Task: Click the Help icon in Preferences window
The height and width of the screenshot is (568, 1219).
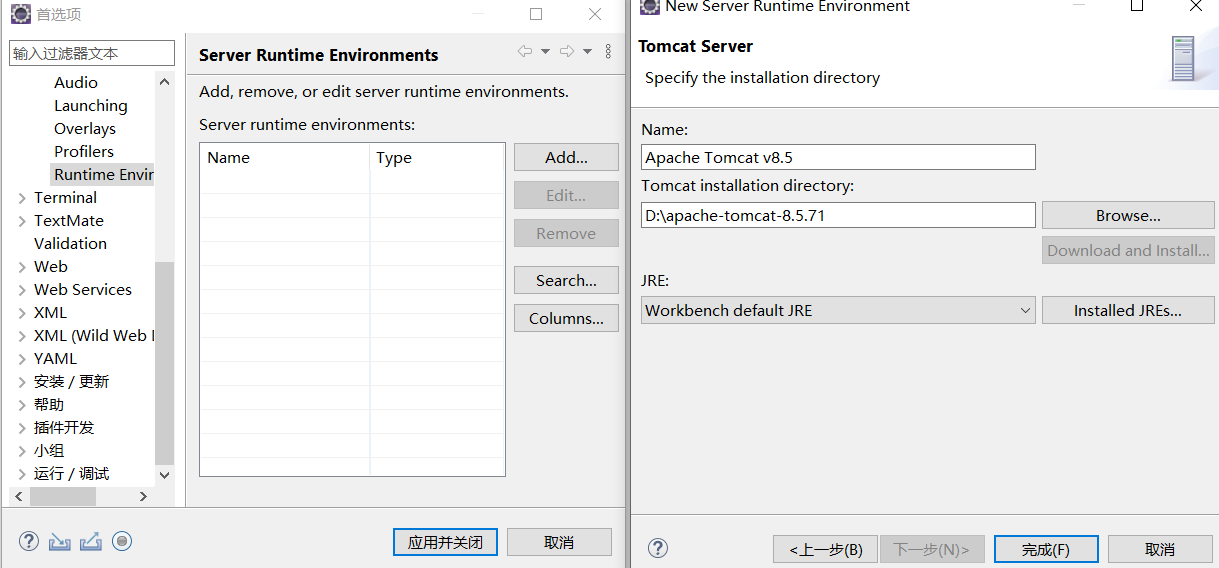Action: click(28, 541)
